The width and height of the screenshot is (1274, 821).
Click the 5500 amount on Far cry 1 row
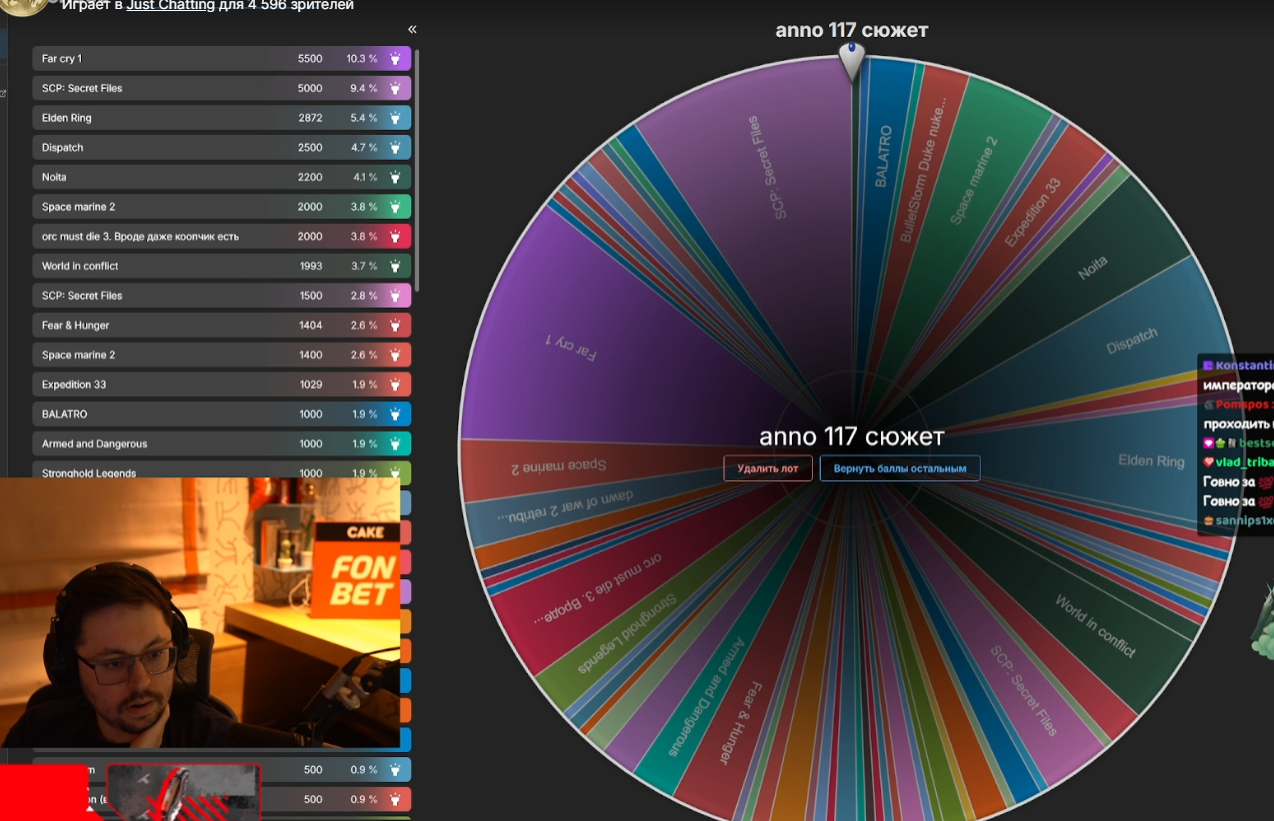point(310,59)
